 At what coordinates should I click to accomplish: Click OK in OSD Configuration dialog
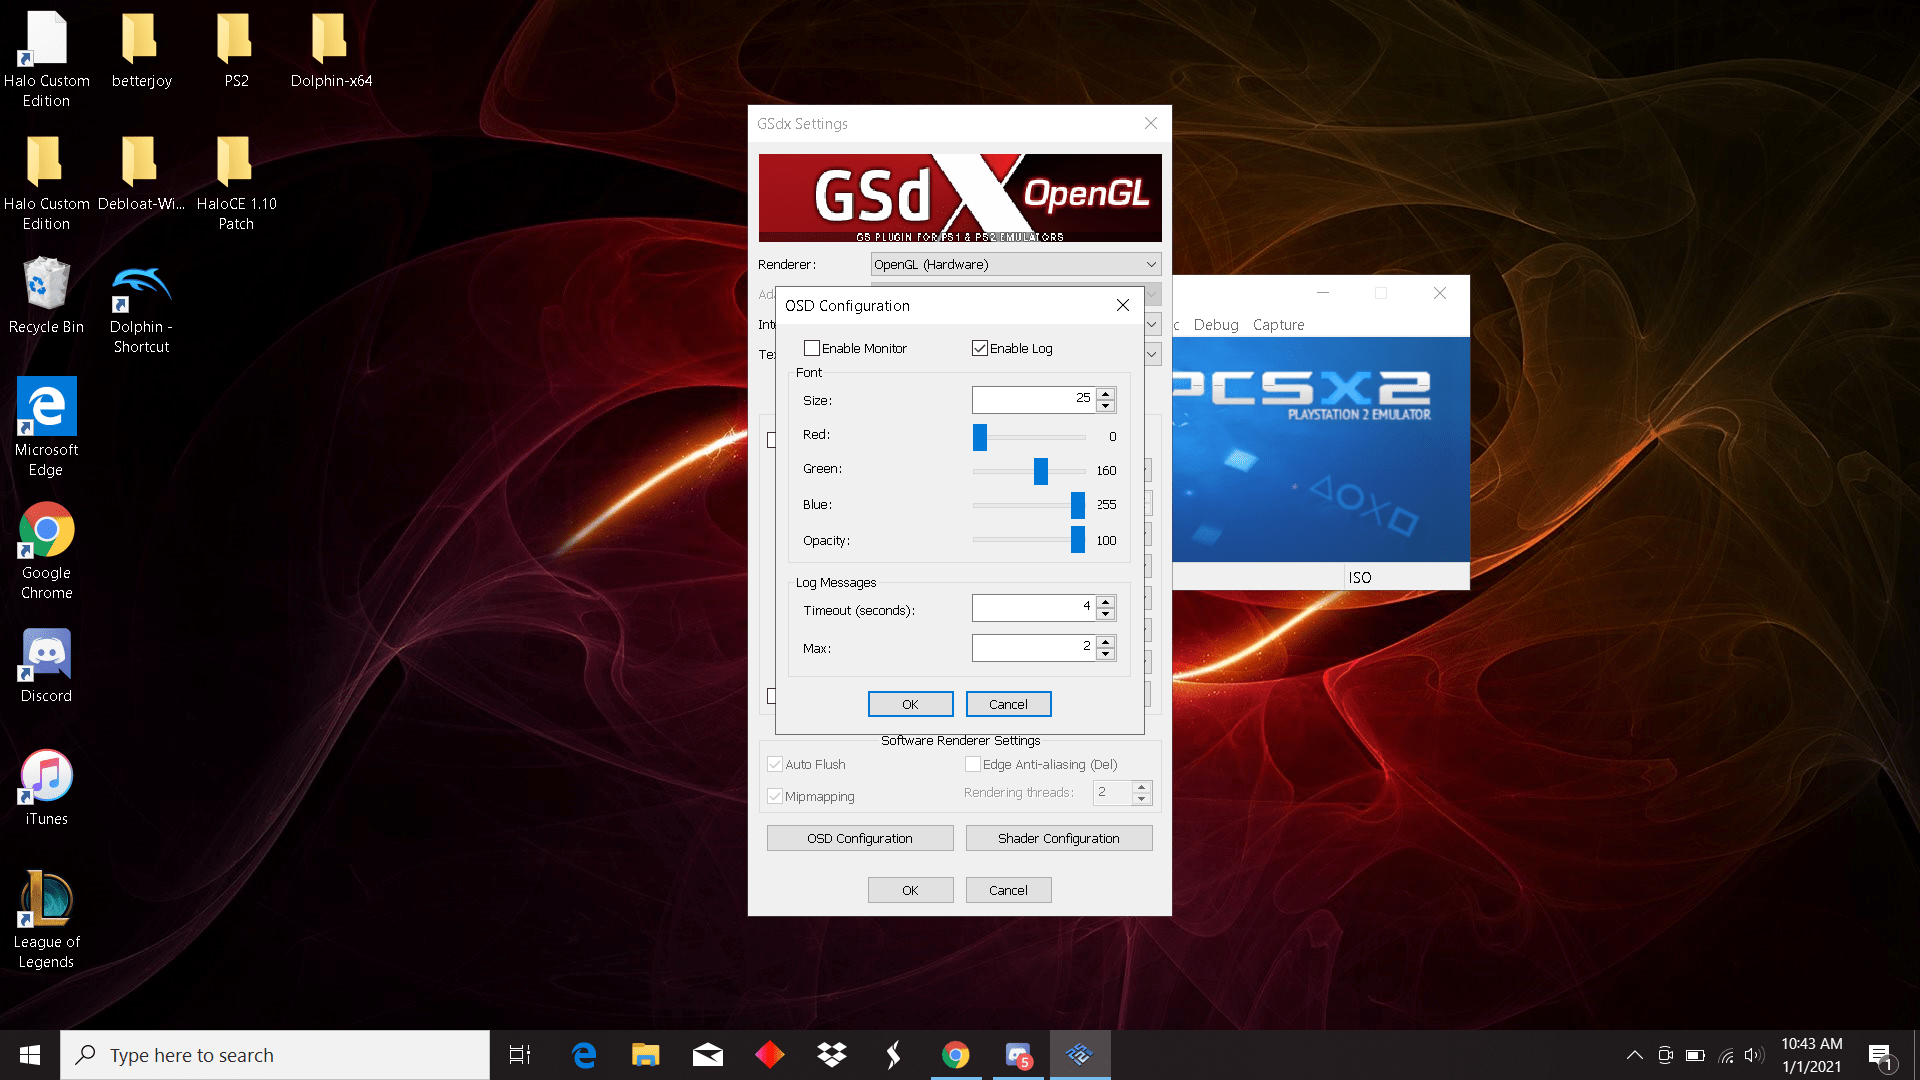pyautogui.click(x=910, y=704)
